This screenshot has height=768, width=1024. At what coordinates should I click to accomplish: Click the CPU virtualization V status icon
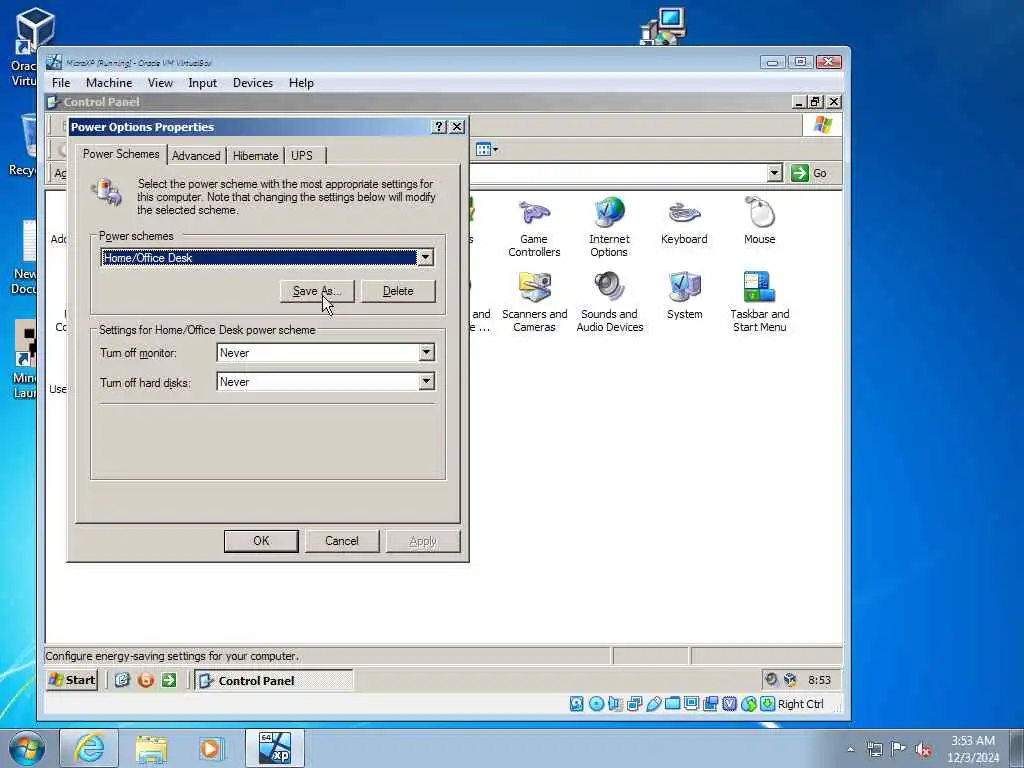pyautogui.click(x=729, y=703)
